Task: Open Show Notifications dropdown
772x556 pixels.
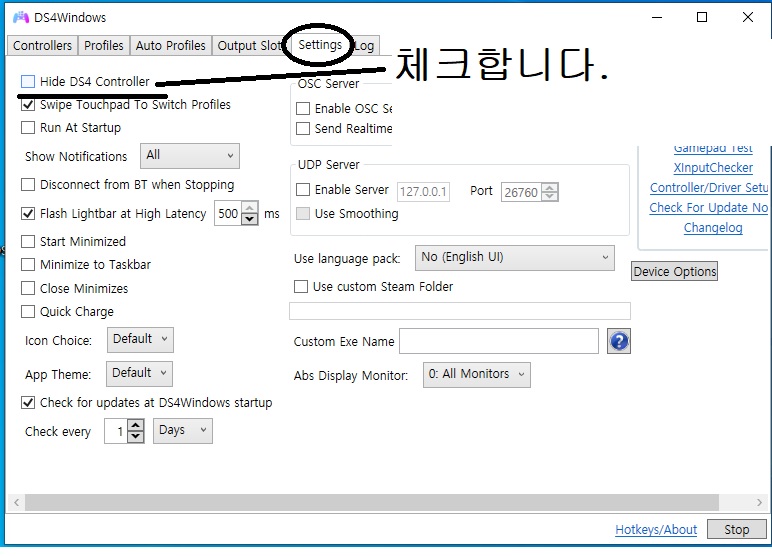Action: 190,156
